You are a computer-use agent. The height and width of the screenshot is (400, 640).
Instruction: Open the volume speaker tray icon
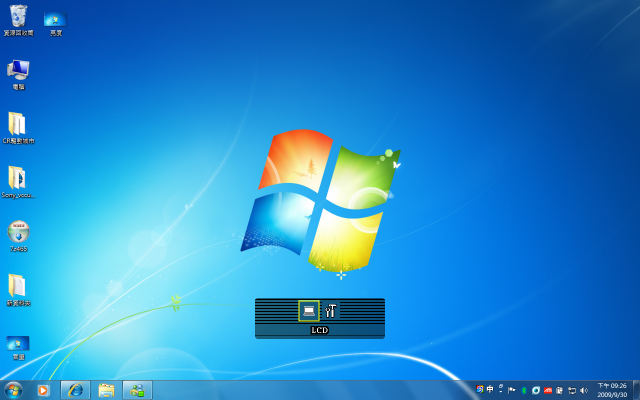click(584, 391)
